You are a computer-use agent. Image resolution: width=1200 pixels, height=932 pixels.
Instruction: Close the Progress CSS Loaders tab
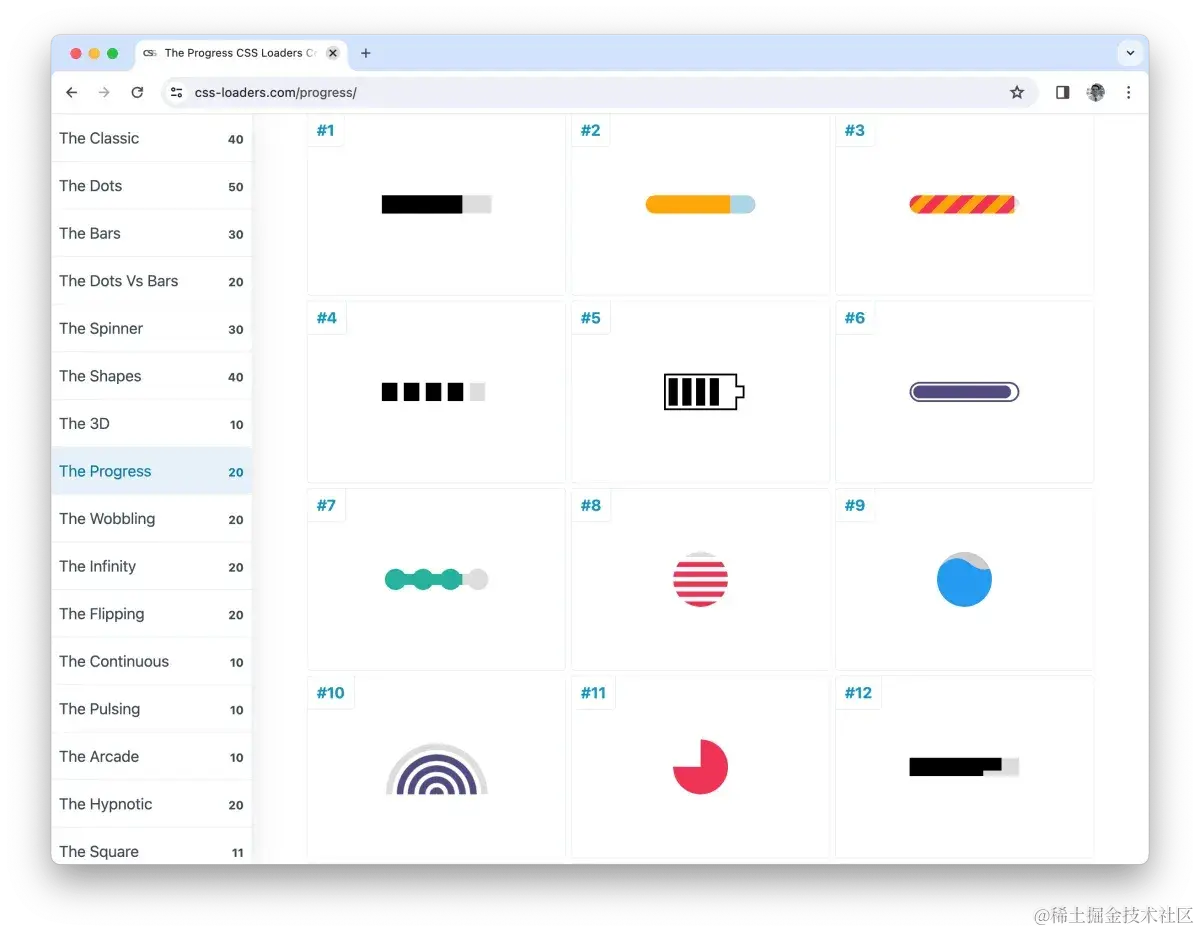333,53
